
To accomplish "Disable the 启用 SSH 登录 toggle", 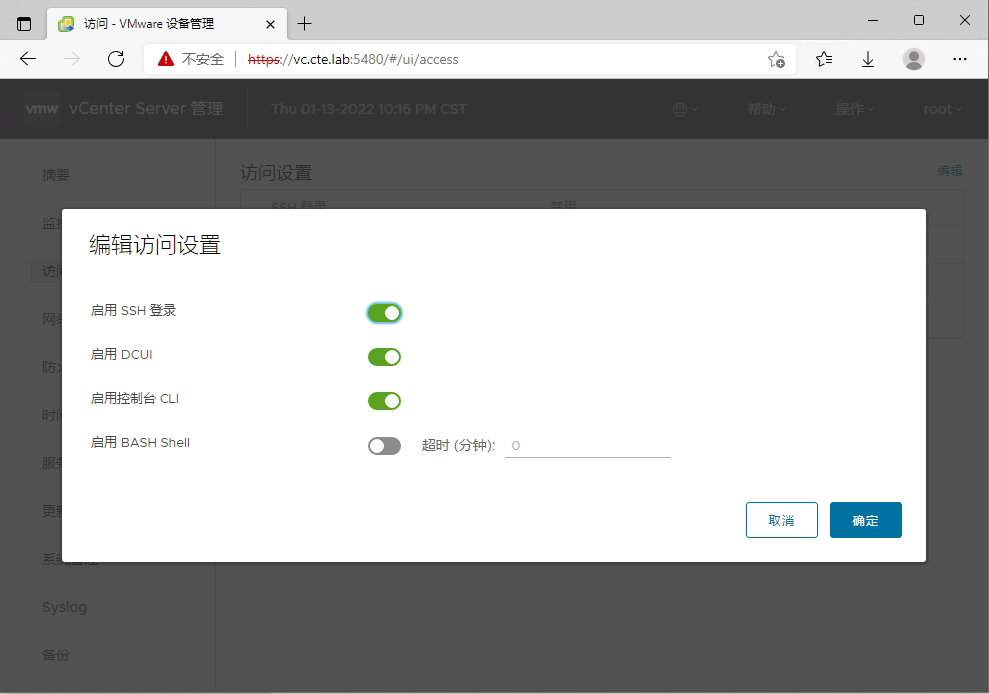I will [384, 312].
